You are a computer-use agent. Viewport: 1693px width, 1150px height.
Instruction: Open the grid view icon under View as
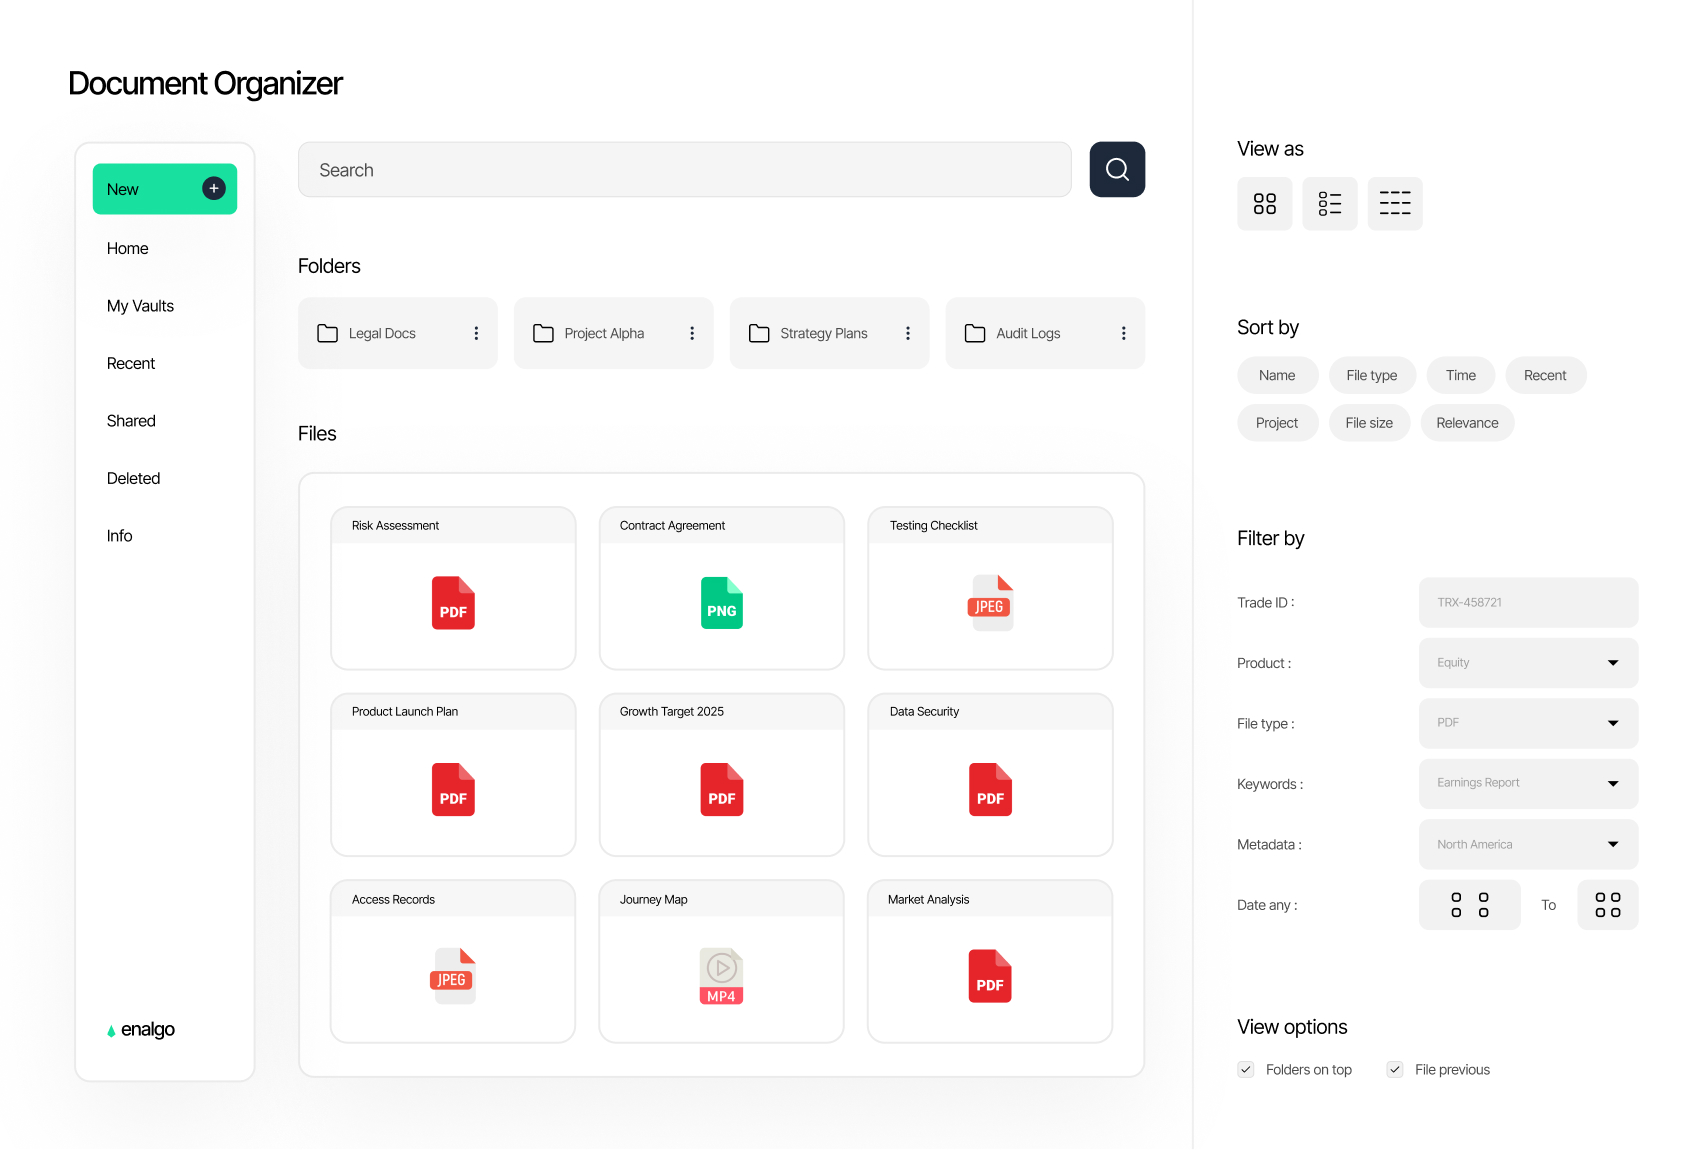[1264, 203]
